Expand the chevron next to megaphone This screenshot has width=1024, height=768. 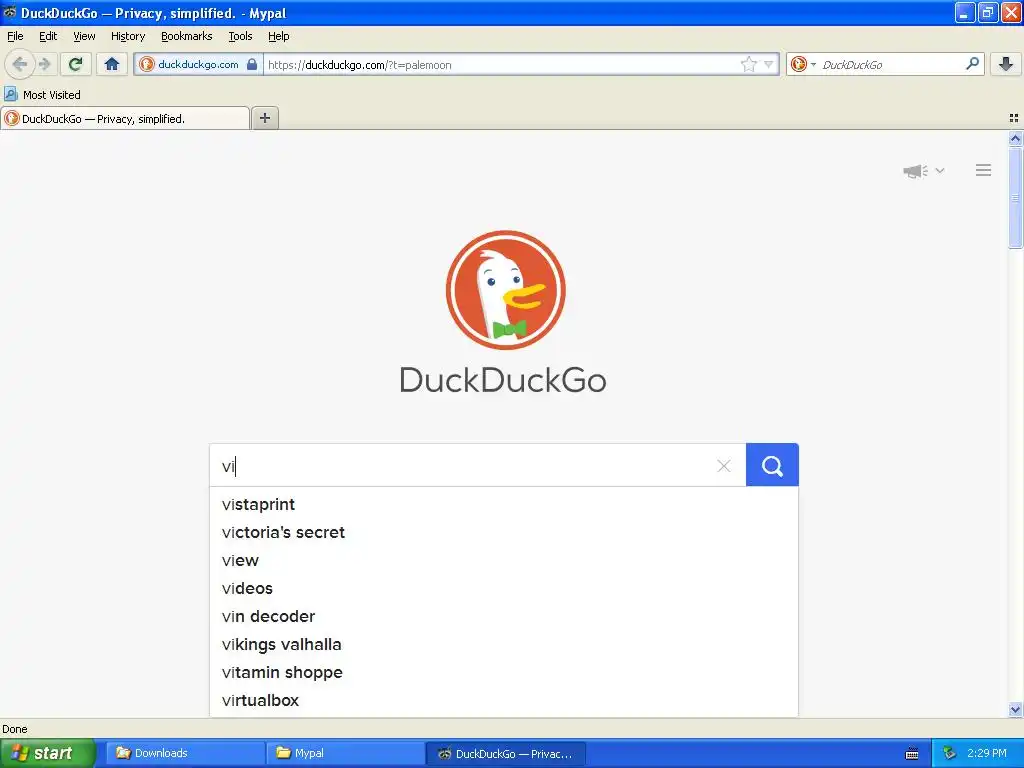(940, 171)
